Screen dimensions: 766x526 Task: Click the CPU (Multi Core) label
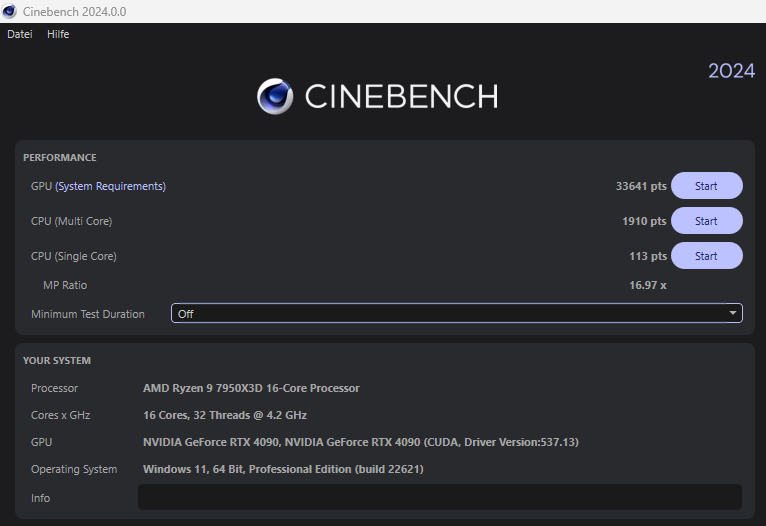point(71,221)
